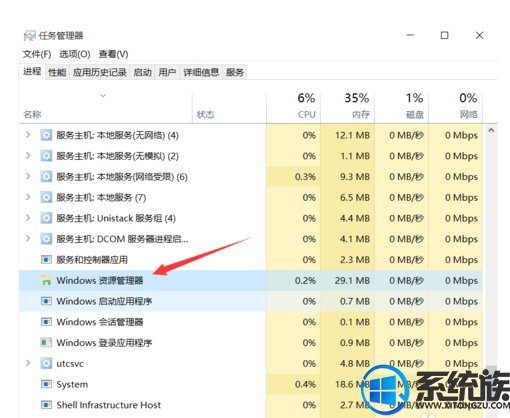Click the 12.1 MB memory value

click(352, 135)
